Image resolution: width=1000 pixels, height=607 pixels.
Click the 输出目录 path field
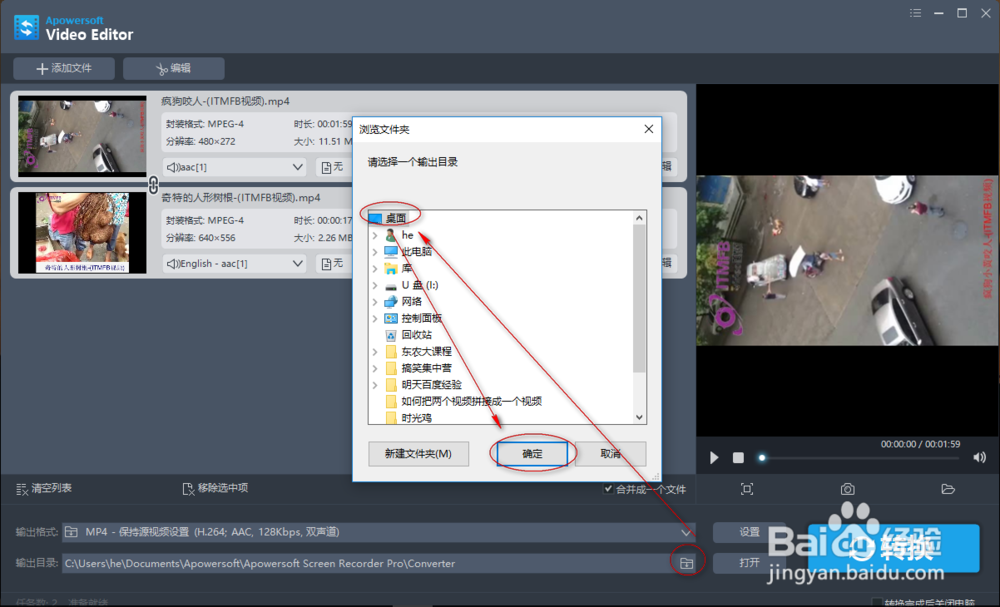[365, 563]
